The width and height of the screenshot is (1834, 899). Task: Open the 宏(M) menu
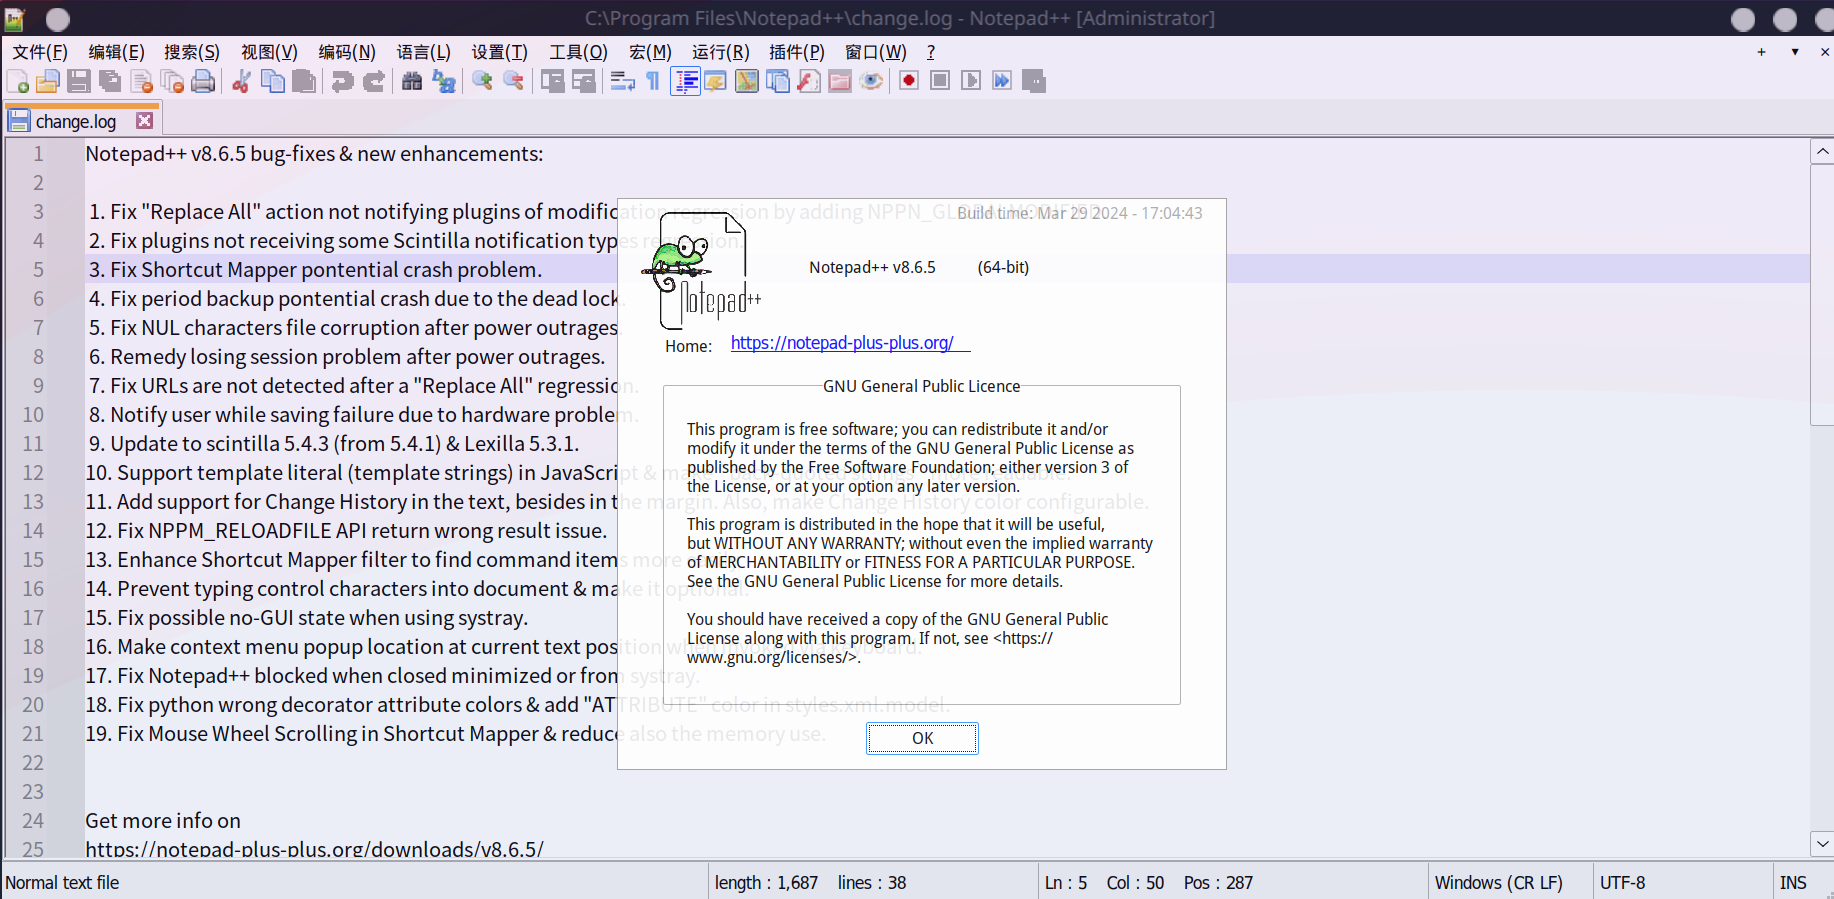pyautogui.click(x=650, y=52)
